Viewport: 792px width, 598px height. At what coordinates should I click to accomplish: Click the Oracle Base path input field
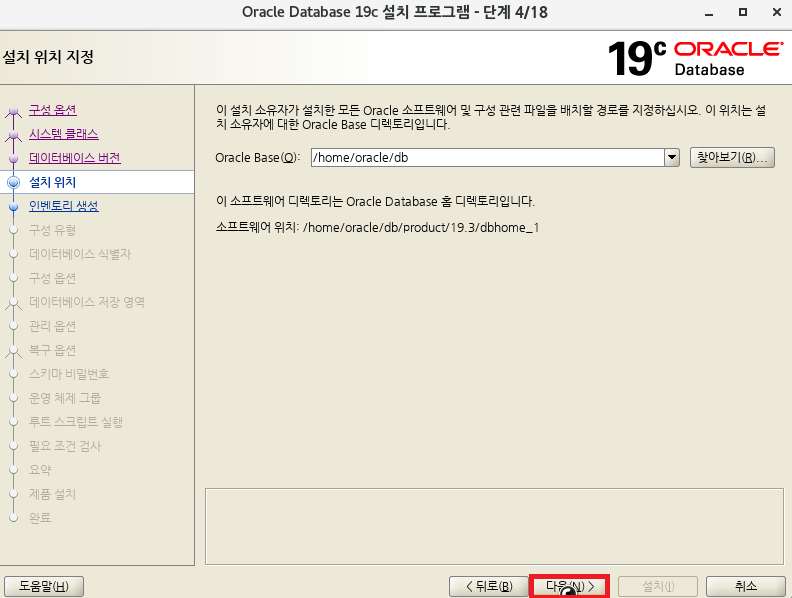[488, 158]
